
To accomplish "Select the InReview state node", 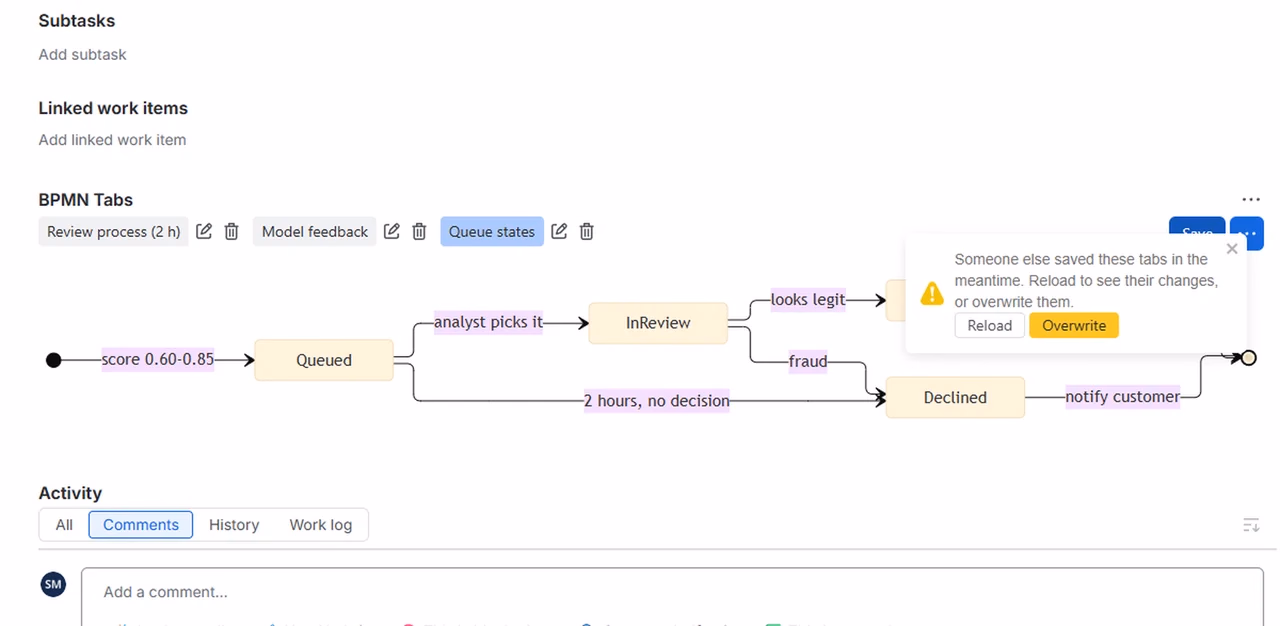I will tap(658, 323).
